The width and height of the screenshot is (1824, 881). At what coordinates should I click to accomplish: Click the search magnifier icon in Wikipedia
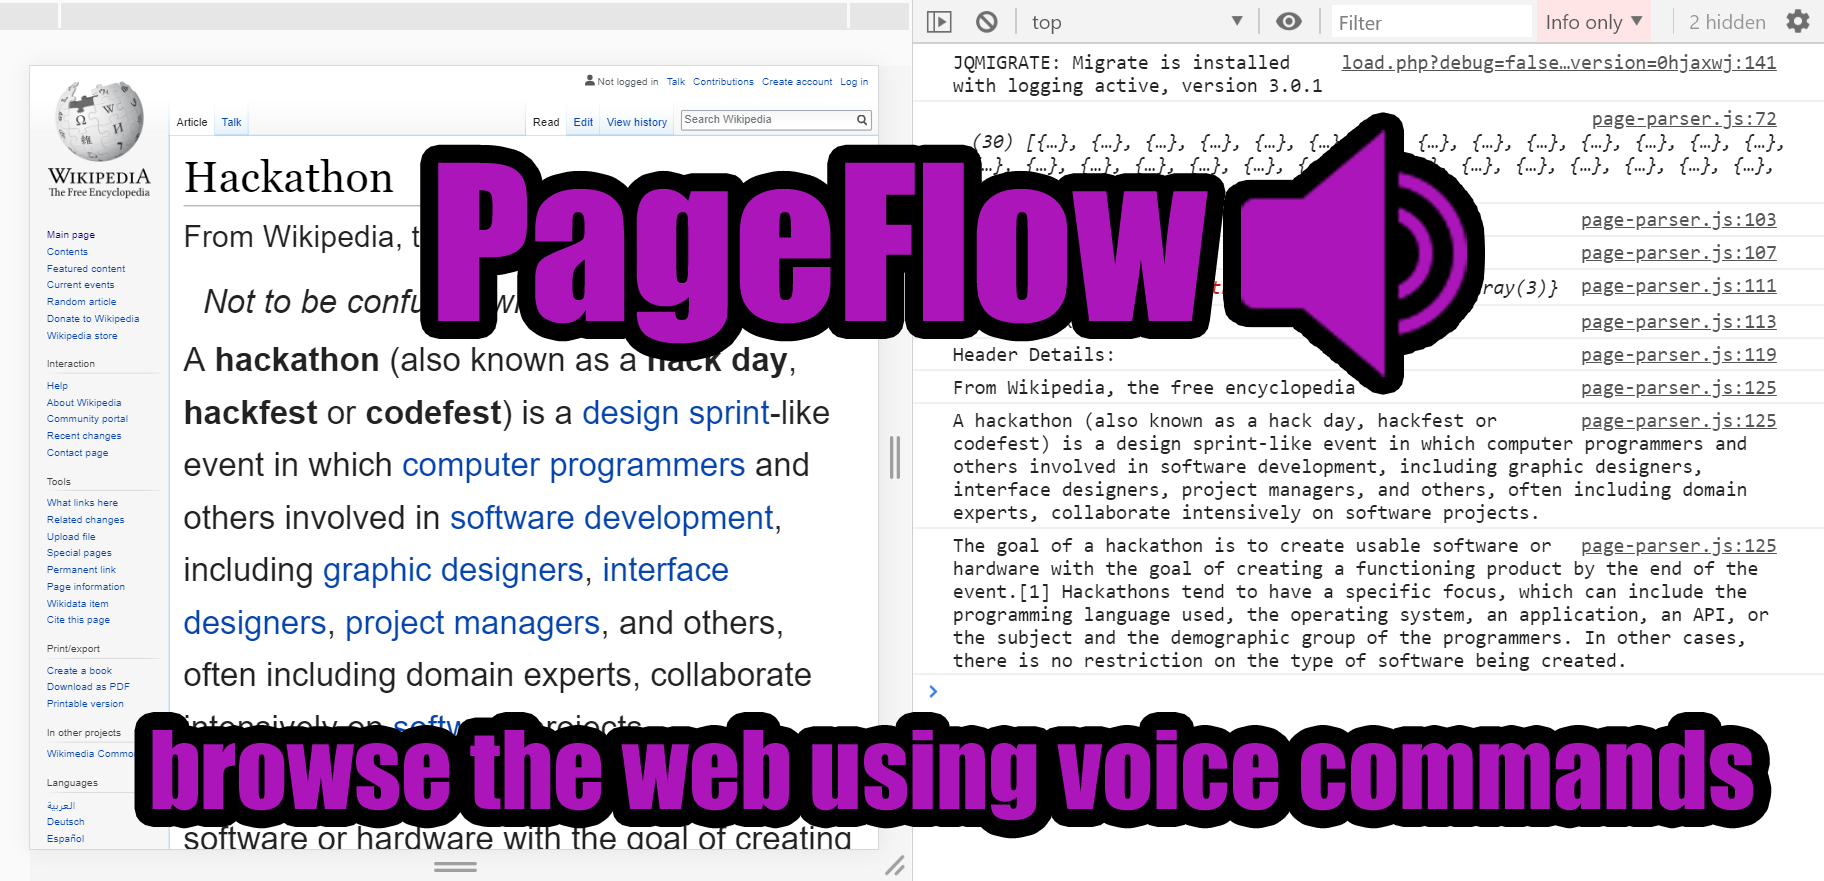click(x=862, y=120)
